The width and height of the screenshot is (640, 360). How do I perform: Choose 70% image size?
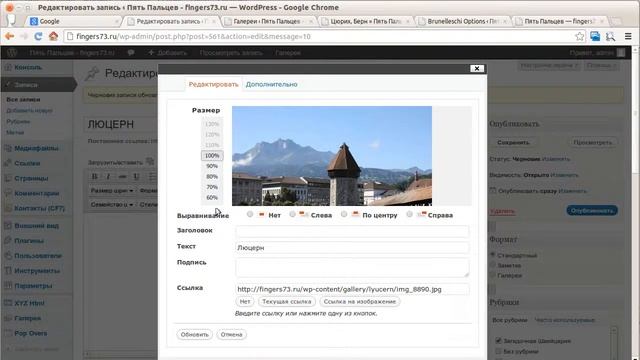(212, 187)
